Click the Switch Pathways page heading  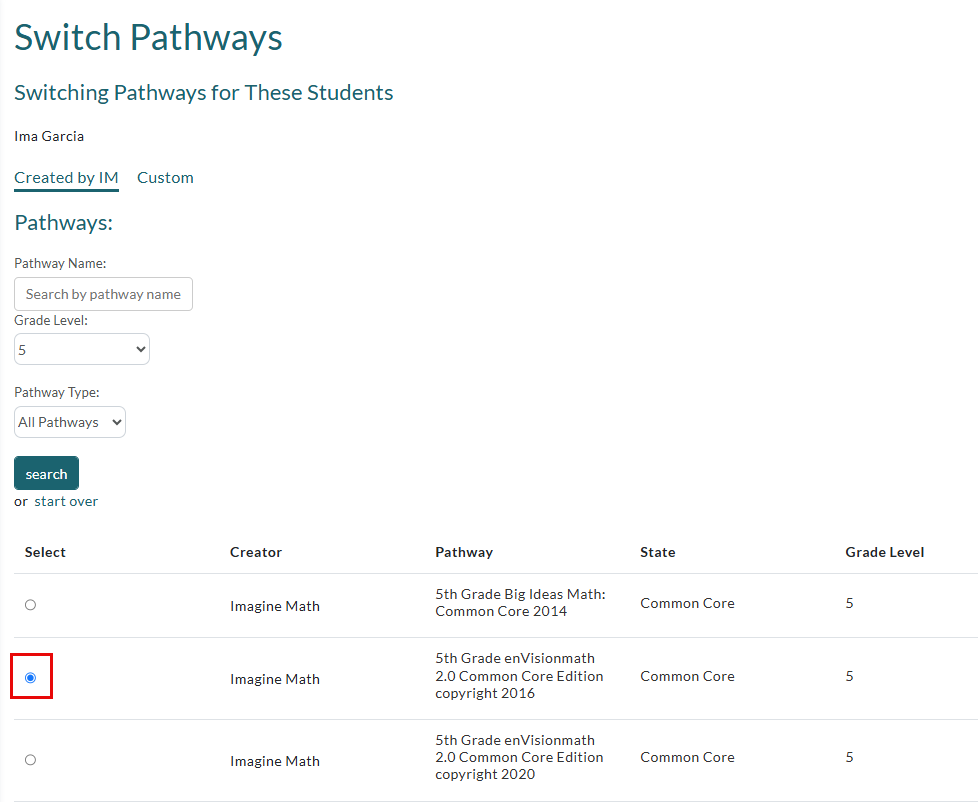[x=148, y=37]
